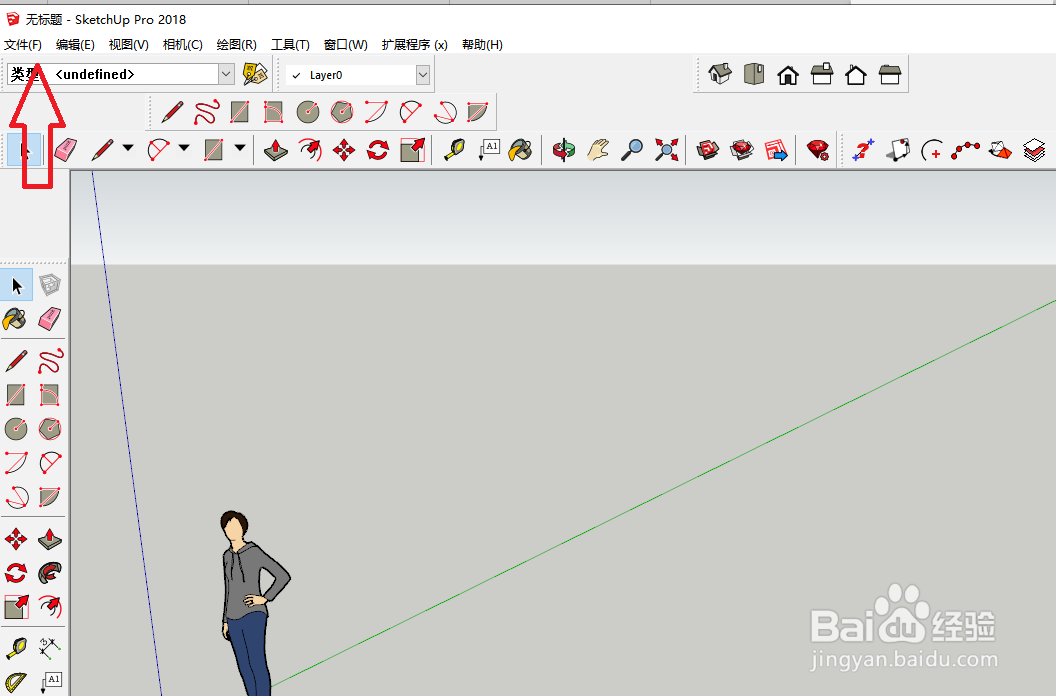Expand the undefined type dropdown

click(225, 74)
